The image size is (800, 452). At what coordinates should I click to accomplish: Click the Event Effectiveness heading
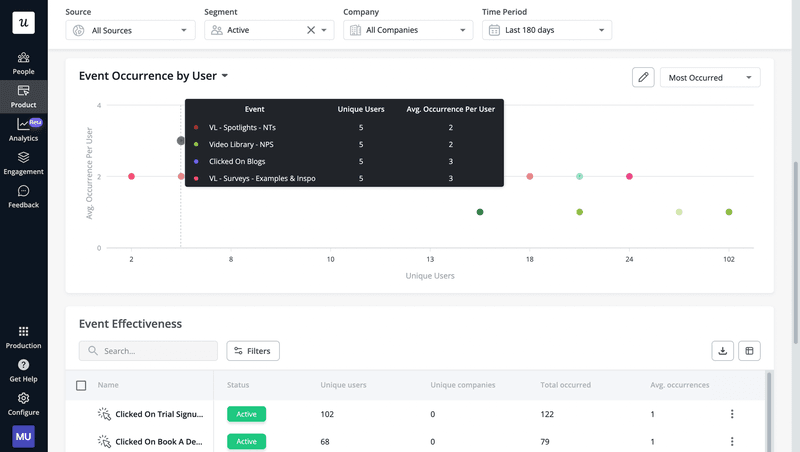point(130,323)
